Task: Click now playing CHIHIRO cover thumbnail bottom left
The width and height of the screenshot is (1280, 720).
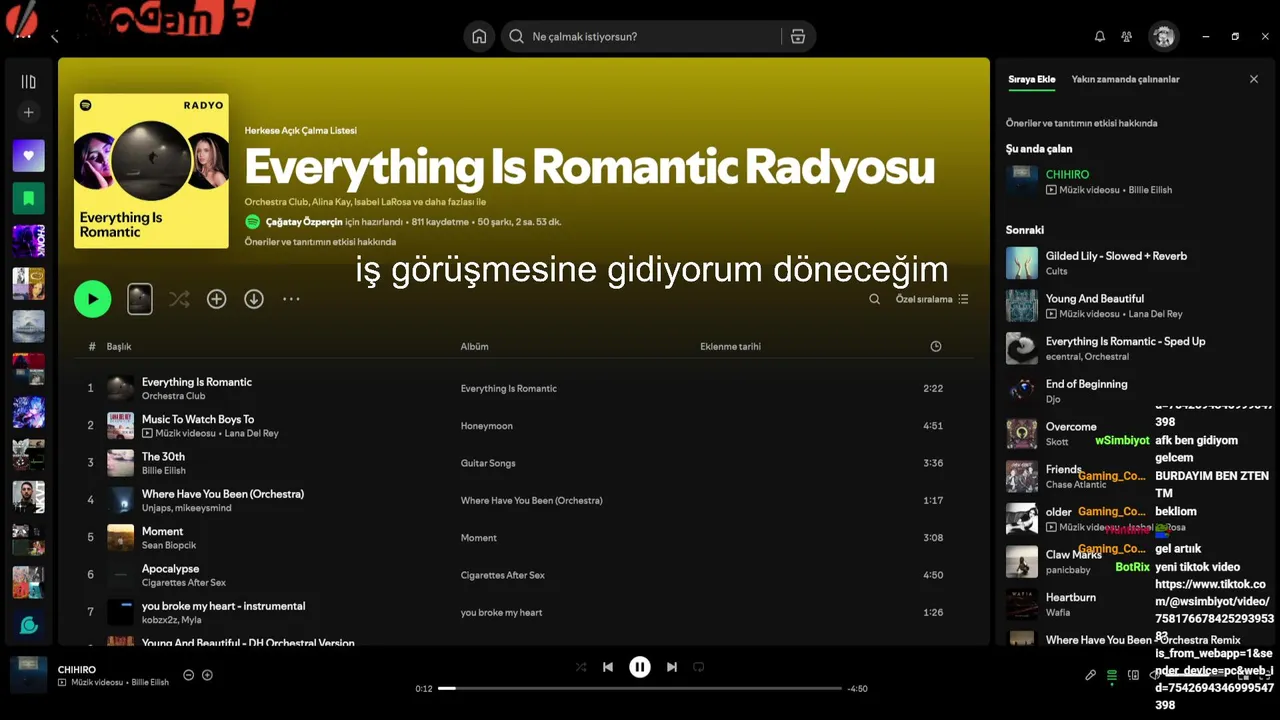Action: coord(29,675)
